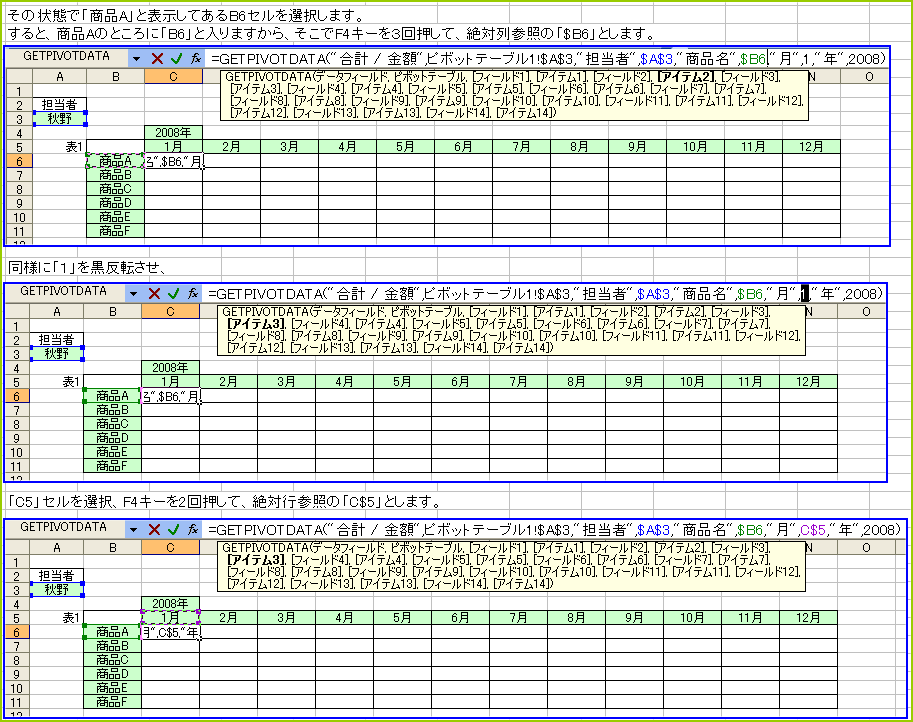The image size is (913, 722).
Task: Open Insert Function (fx) in middle screenshot
Action: [193, 293]
